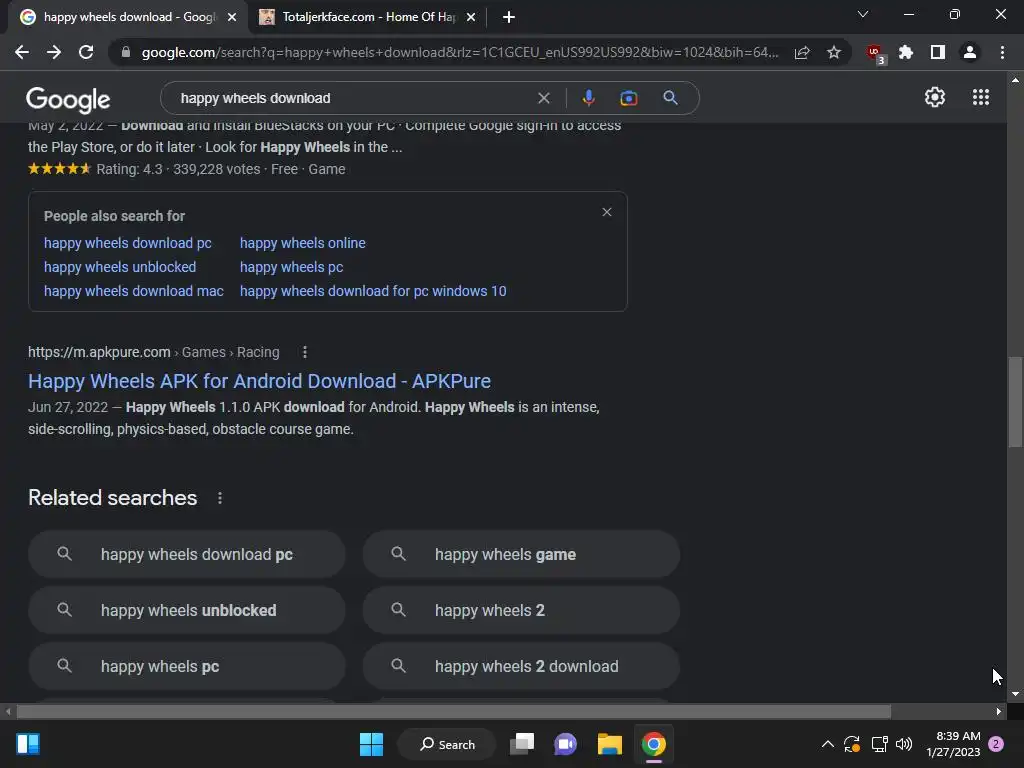Open the Chrome profile avatar
1024x768 pixels.
[x=970, y=52]
